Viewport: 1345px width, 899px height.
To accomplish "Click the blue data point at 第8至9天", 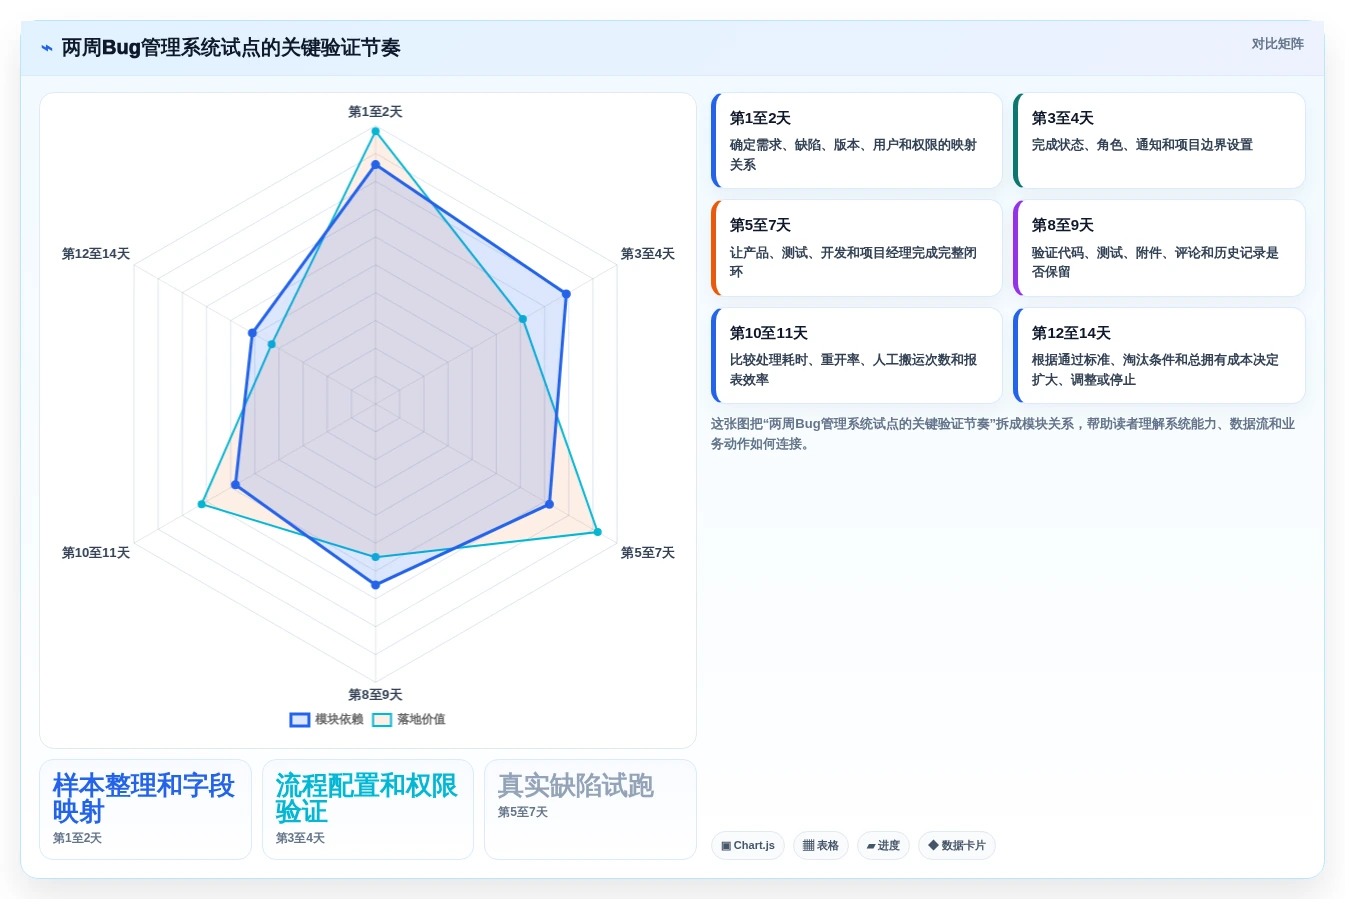I will point(376,585).
